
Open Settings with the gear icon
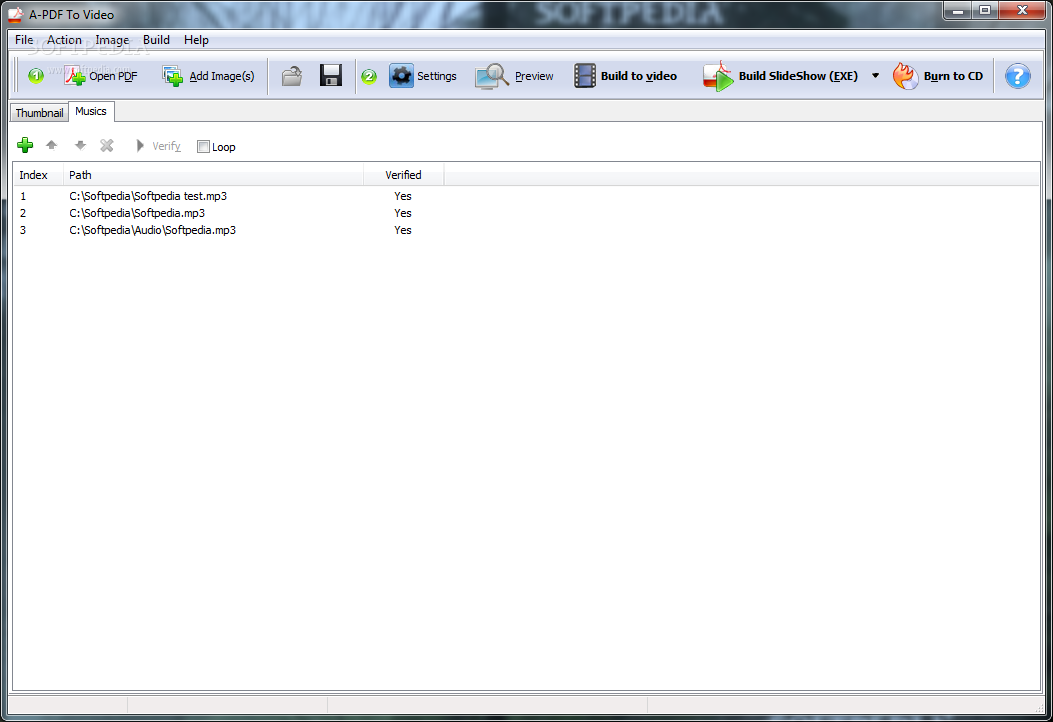tap(423, 76)
